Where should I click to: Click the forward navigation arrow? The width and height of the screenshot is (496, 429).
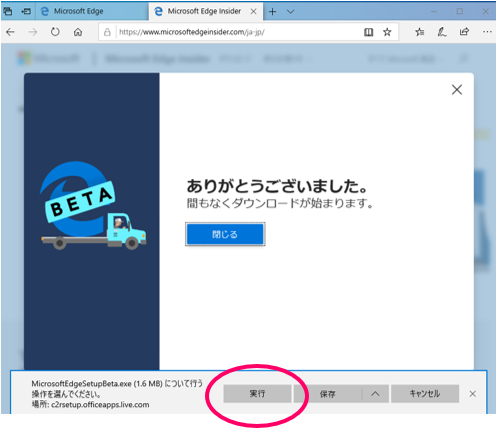tap(33, 32)
